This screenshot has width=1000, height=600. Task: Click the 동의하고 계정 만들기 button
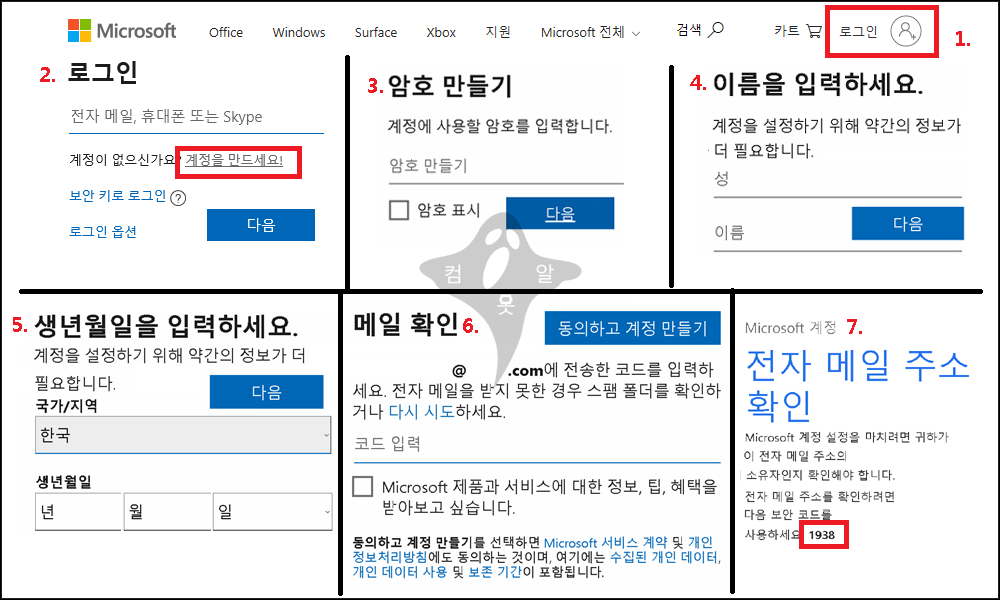pos(633,328)
